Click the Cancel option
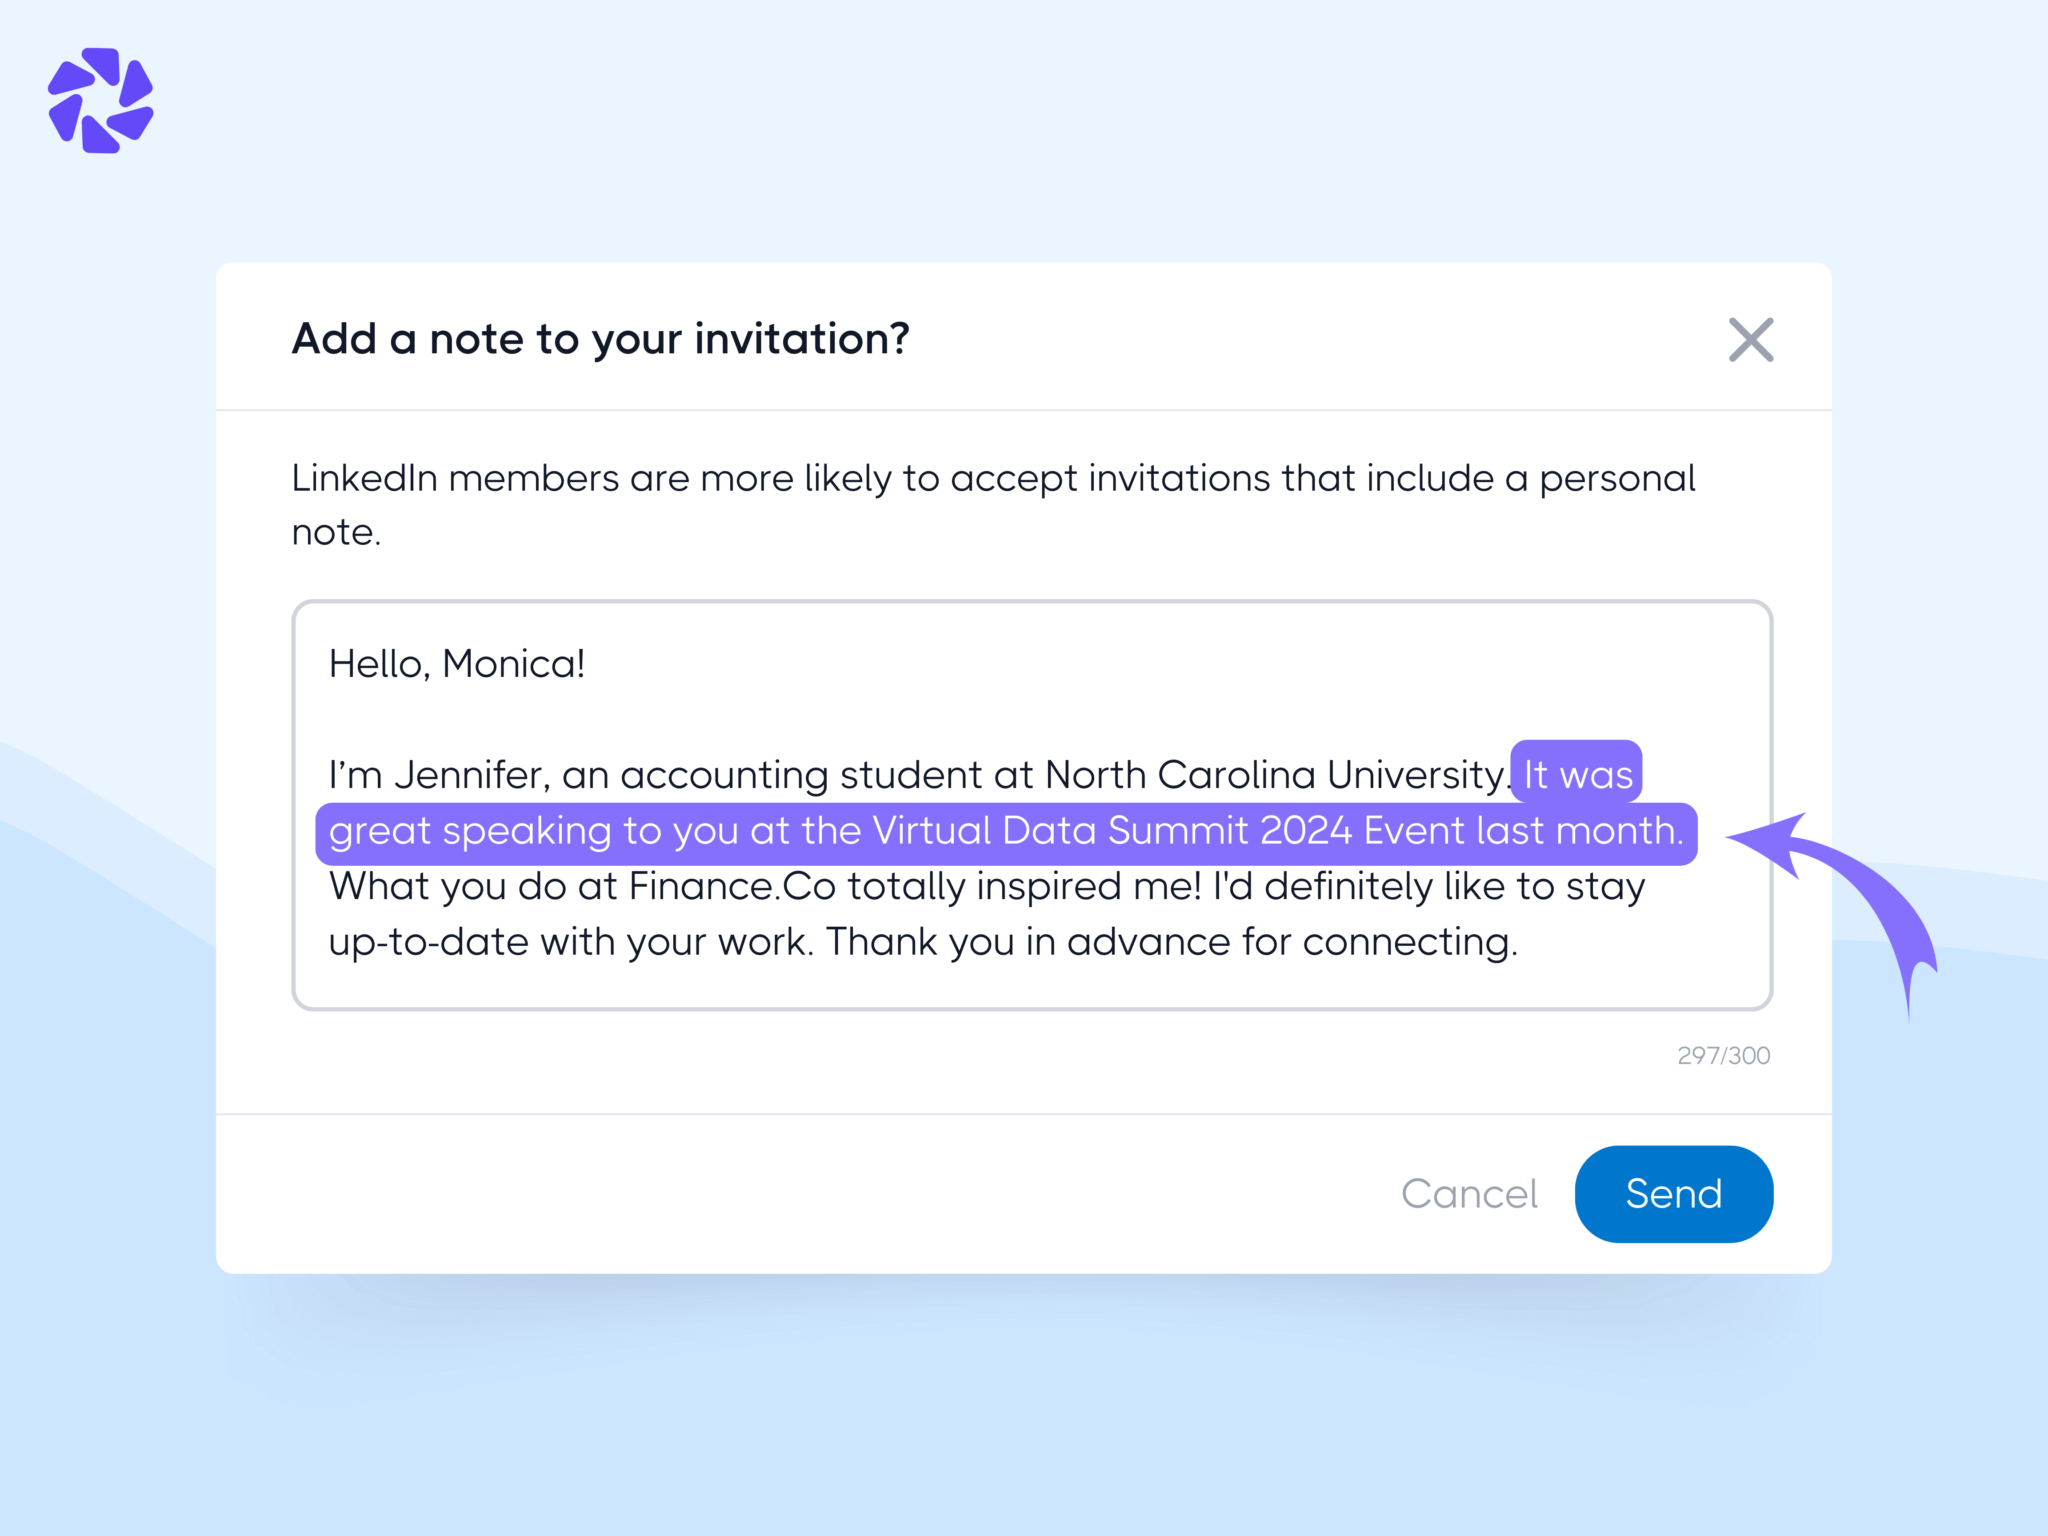This screenshot has height=1536, width=2048. click(1470, 1193)
